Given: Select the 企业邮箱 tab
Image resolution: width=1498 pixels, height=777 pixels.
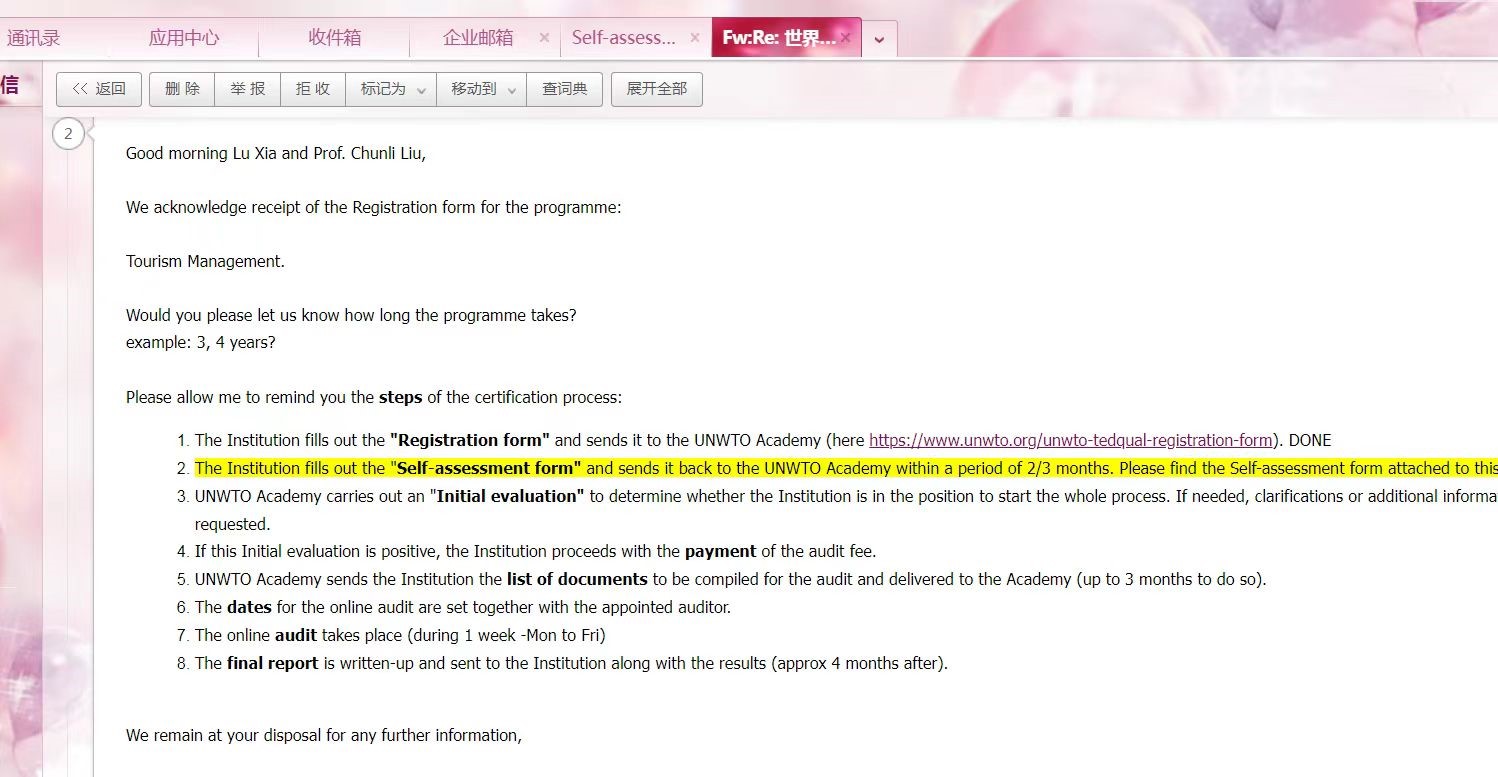Looking at the screenshot, I should pyautogui.click(x=477, y=38).
